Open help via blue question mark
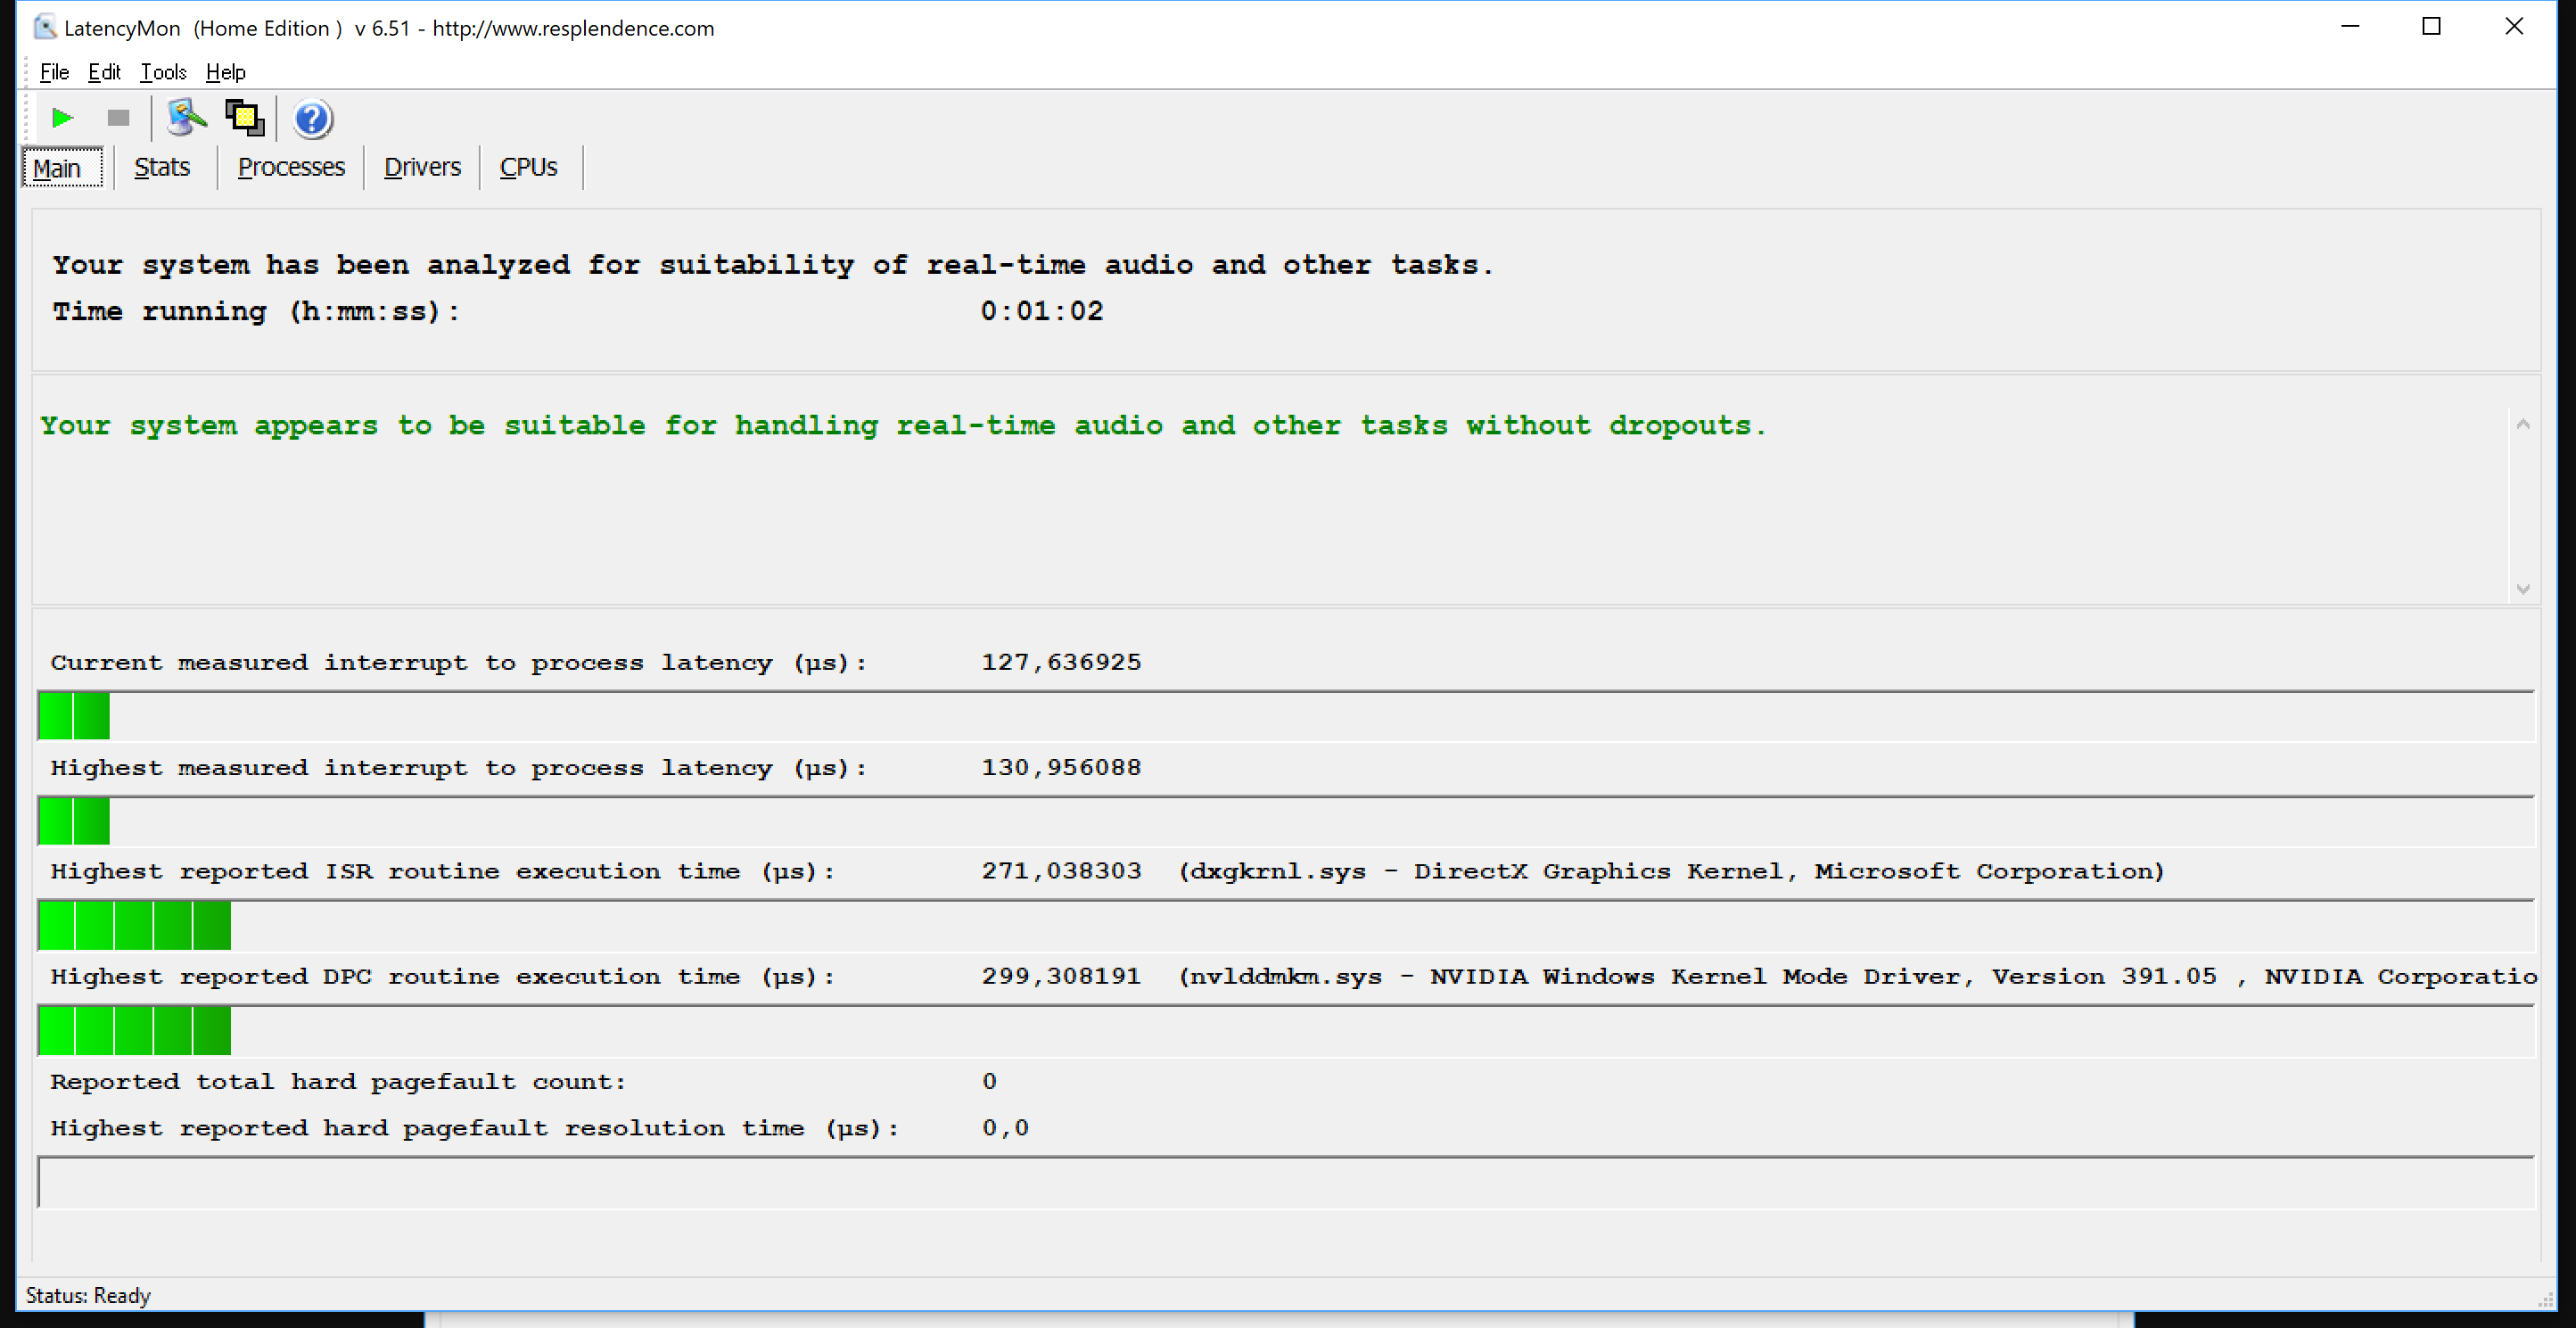Image resolution: width=2576 pixels, height=1328 pixels. 312,119
